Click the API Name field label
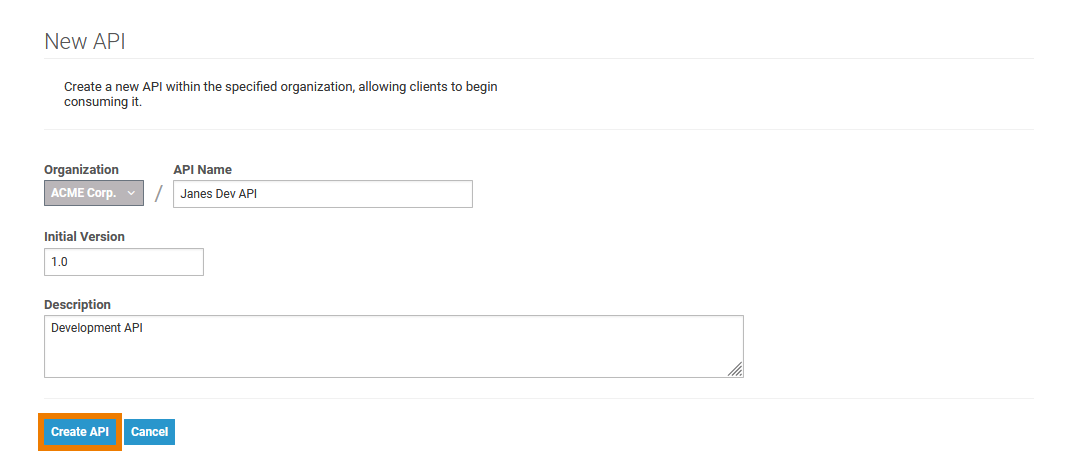1078x470 pixels. pos(202,170)
